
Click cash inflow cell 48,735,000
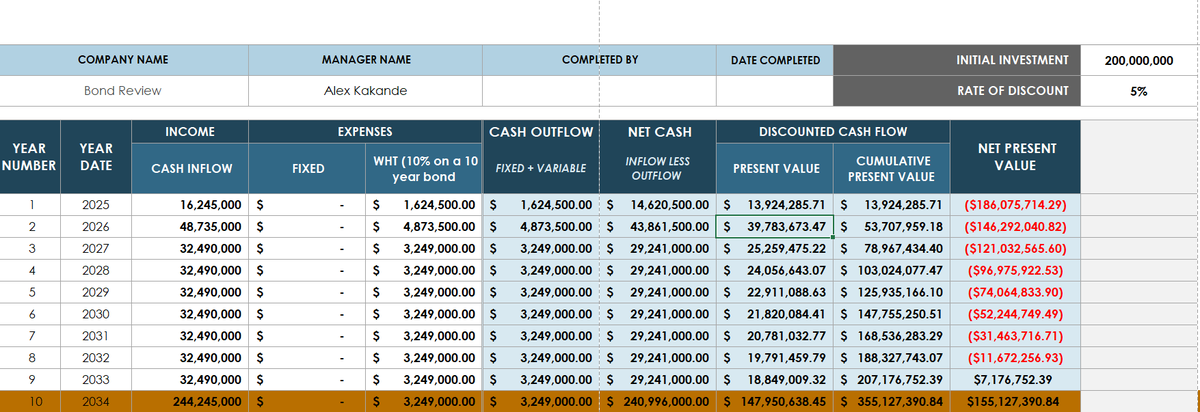click(x=189, y=226)
